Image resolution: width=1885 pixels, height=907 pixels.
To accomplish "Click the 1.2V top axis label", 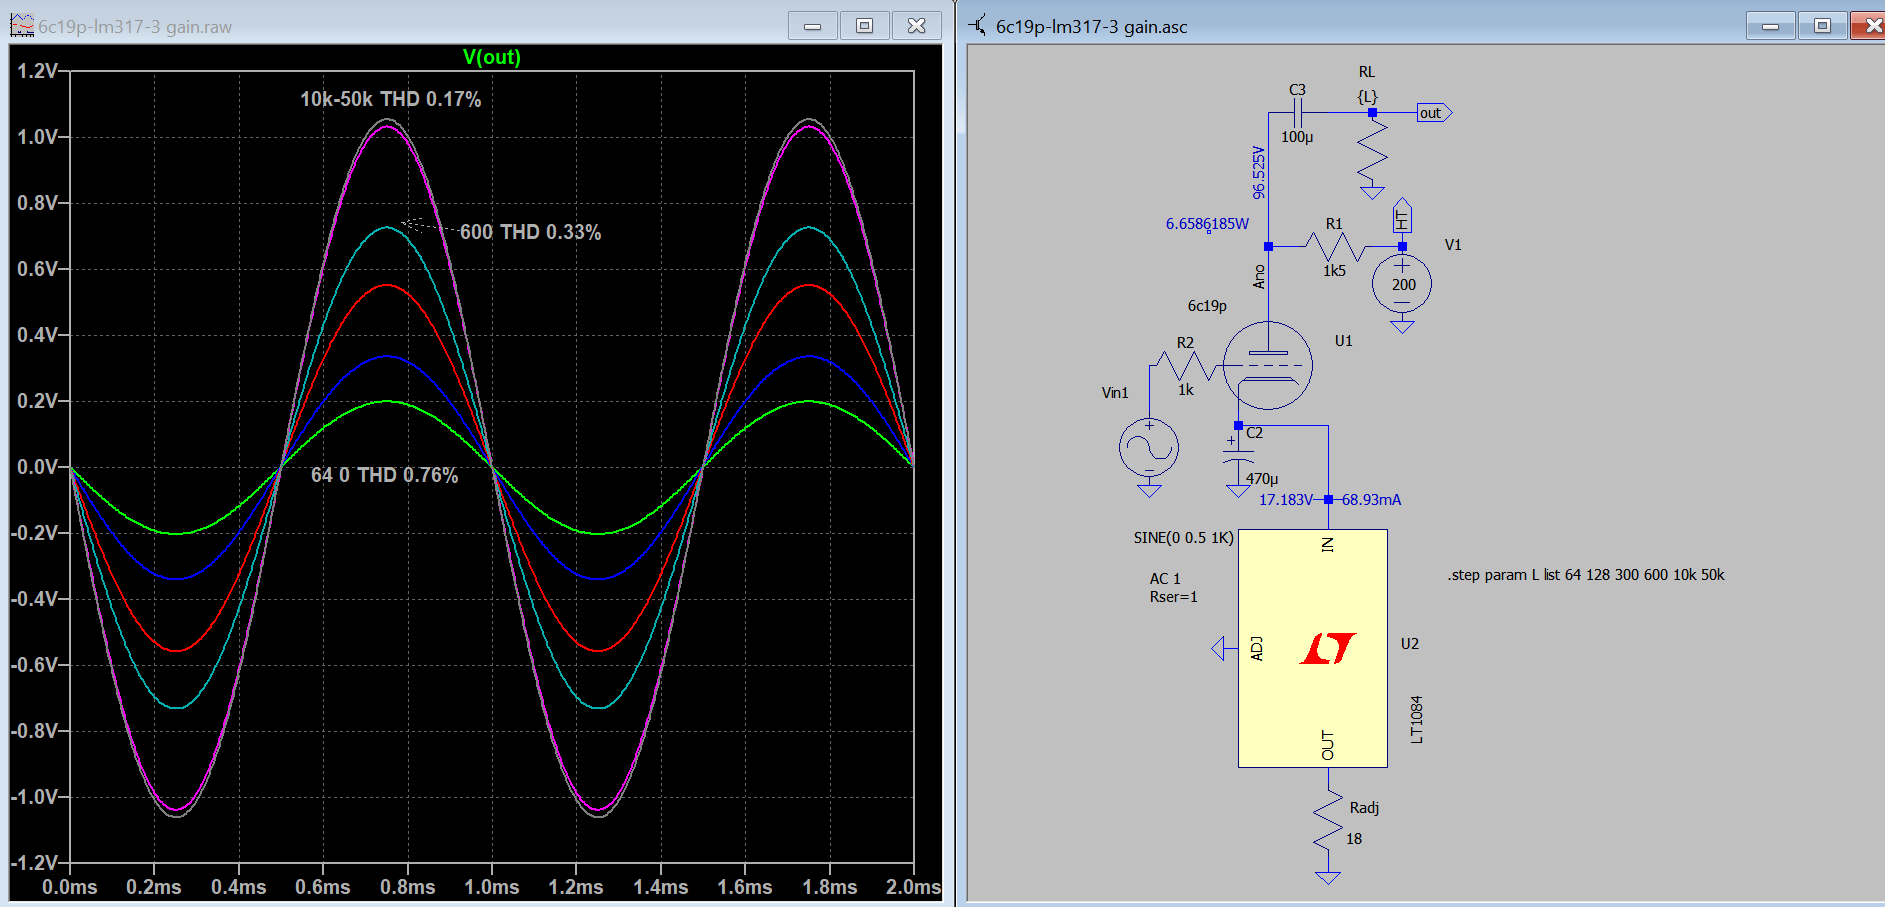I will tap(38, 71).
